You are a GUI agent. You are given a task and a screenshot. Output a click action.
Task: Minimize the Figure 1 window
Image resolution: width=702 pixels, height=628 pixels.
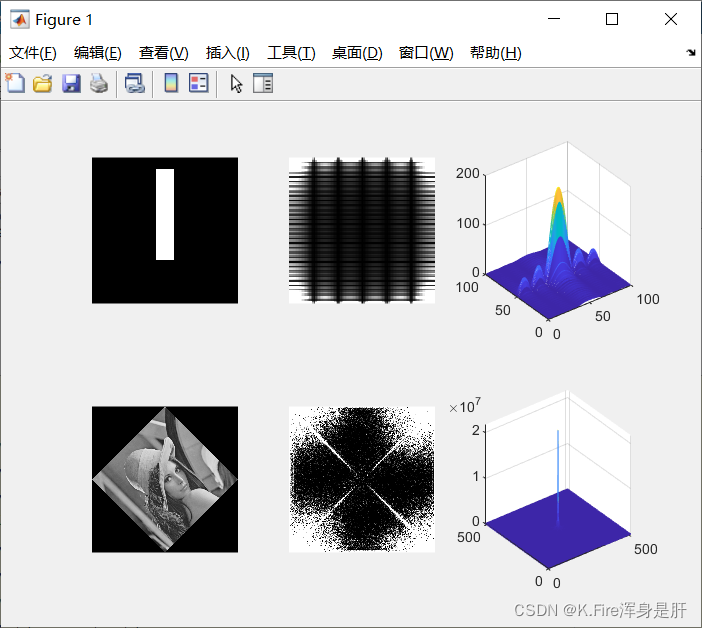(x=554, y=19)
